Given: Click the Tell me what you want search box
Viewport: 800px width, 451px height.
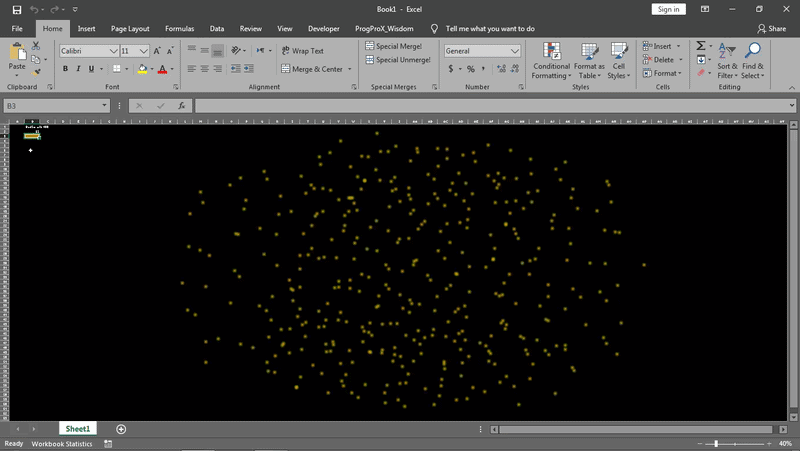Looking at the screenshot, I should (490, 29).
